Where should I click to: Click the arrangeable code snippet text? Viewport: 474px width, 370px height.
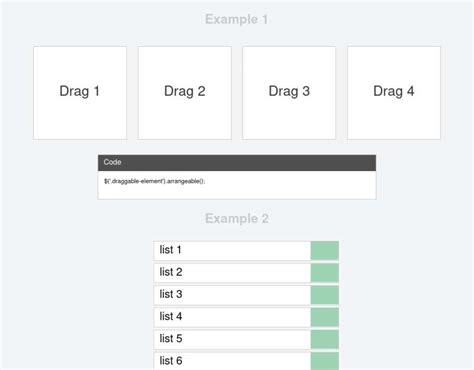pos(155,181)
